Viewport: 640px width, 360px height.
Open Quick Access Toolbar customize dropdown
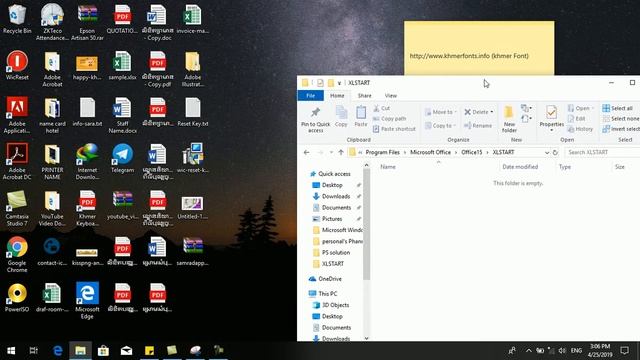pos(339,83)
